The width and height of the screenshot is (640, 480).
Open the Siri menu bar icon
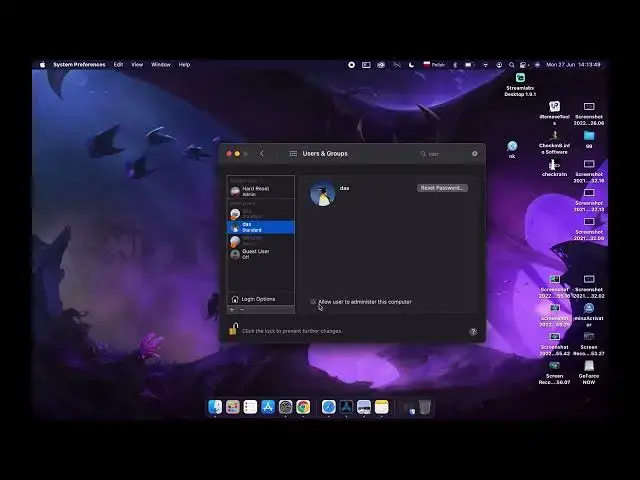[538, 64]
